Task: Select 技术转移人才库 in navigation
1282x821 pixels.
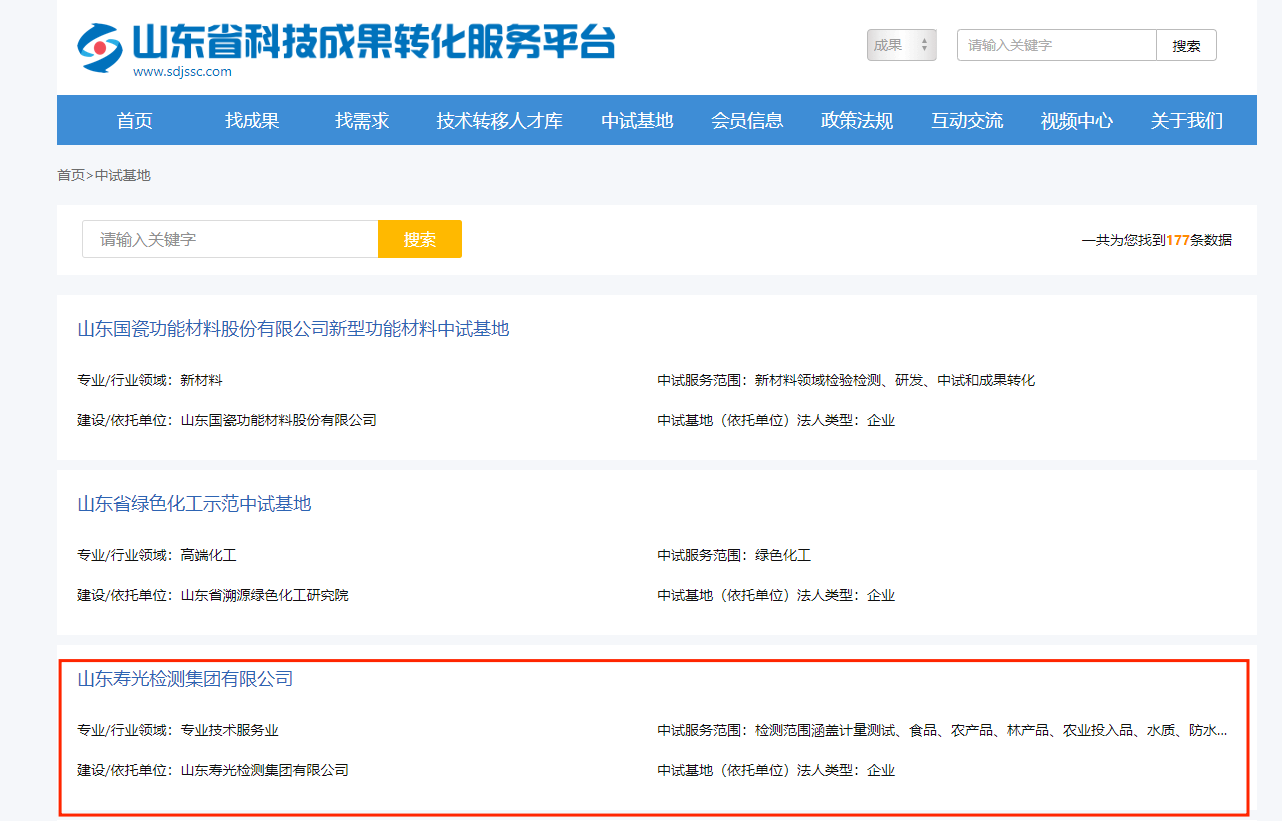Action: tap(499, 121)
